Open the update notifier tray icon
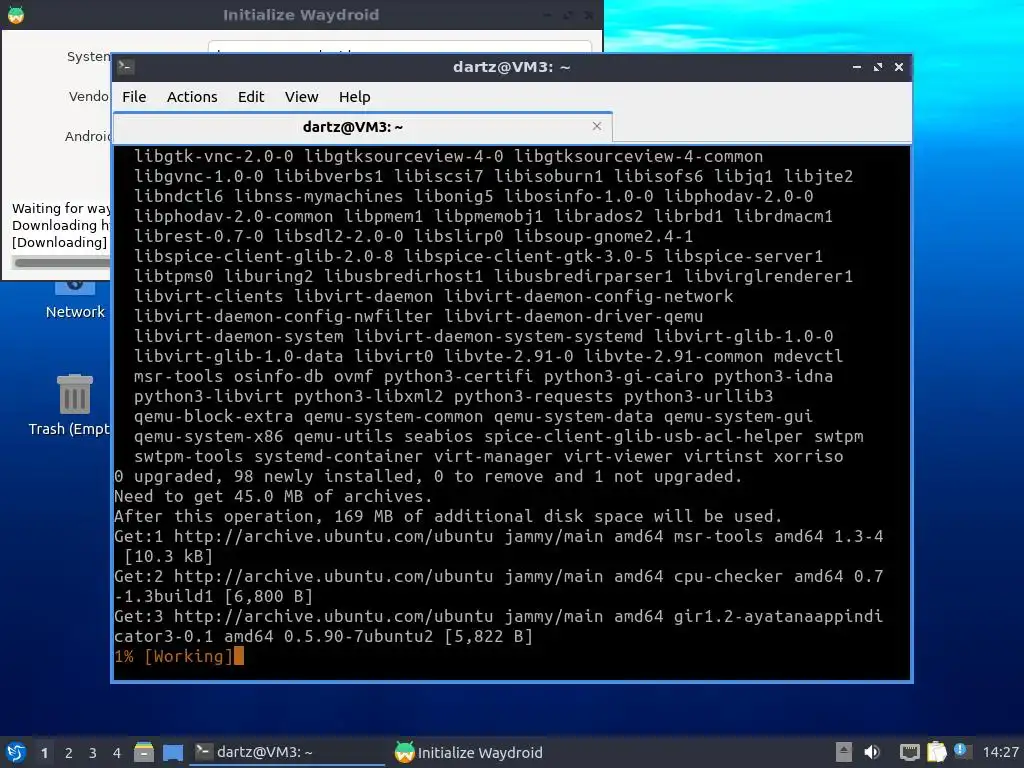The width and height of the screenshot is (1024, 768). pos(961,750)
